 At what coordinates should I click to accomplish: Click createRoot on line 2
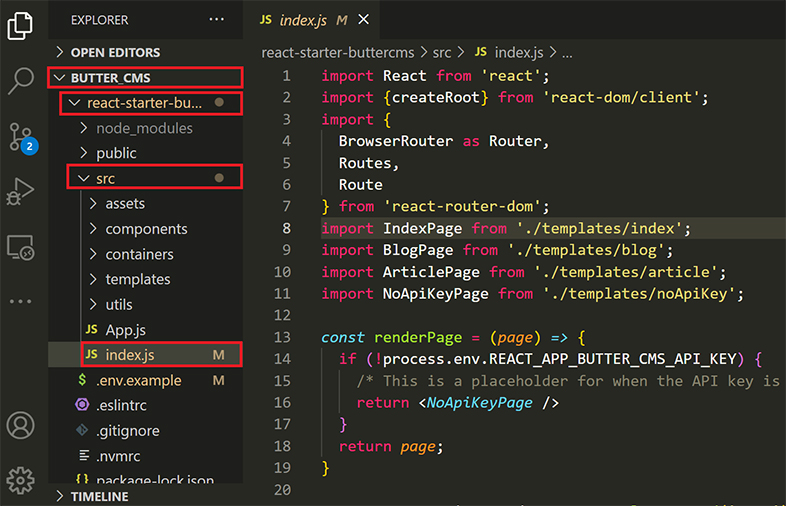coord(436,97)
